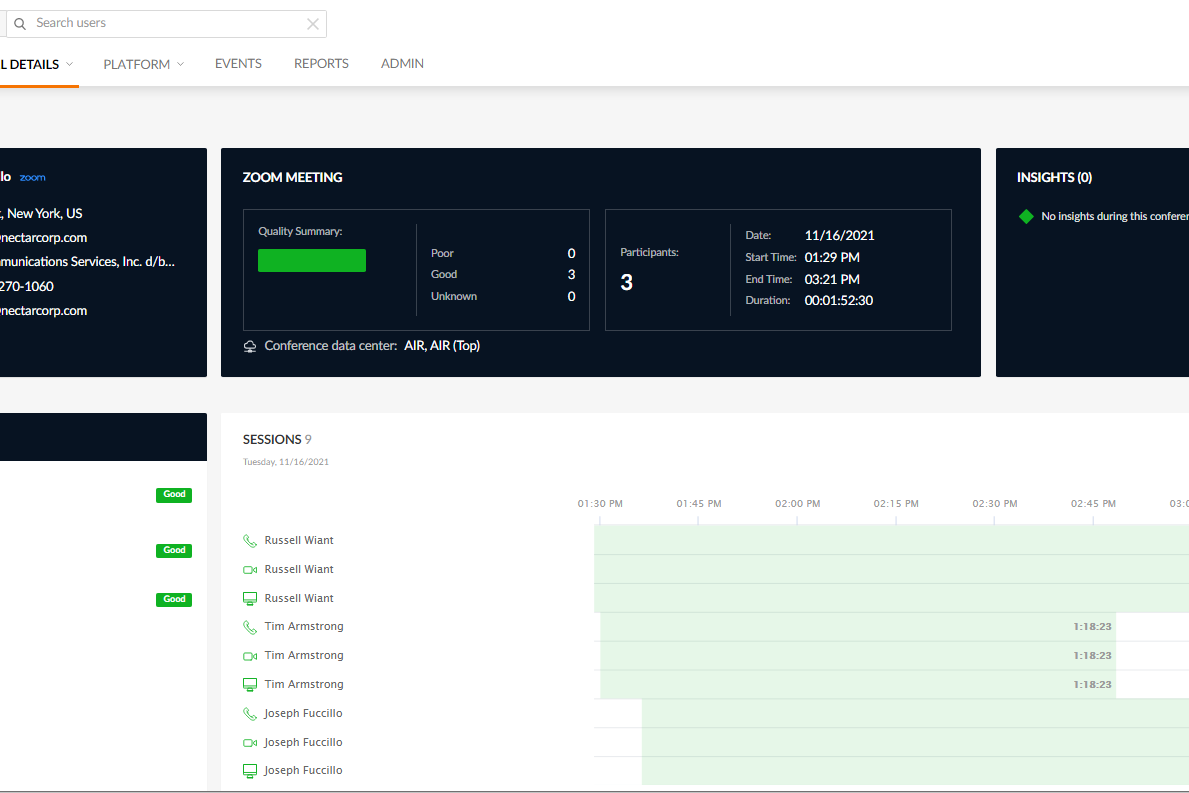The image size is (1189, 793).
Task: Click the Joseph Fuccillo name in the video row
Action: tap(303, 742)
